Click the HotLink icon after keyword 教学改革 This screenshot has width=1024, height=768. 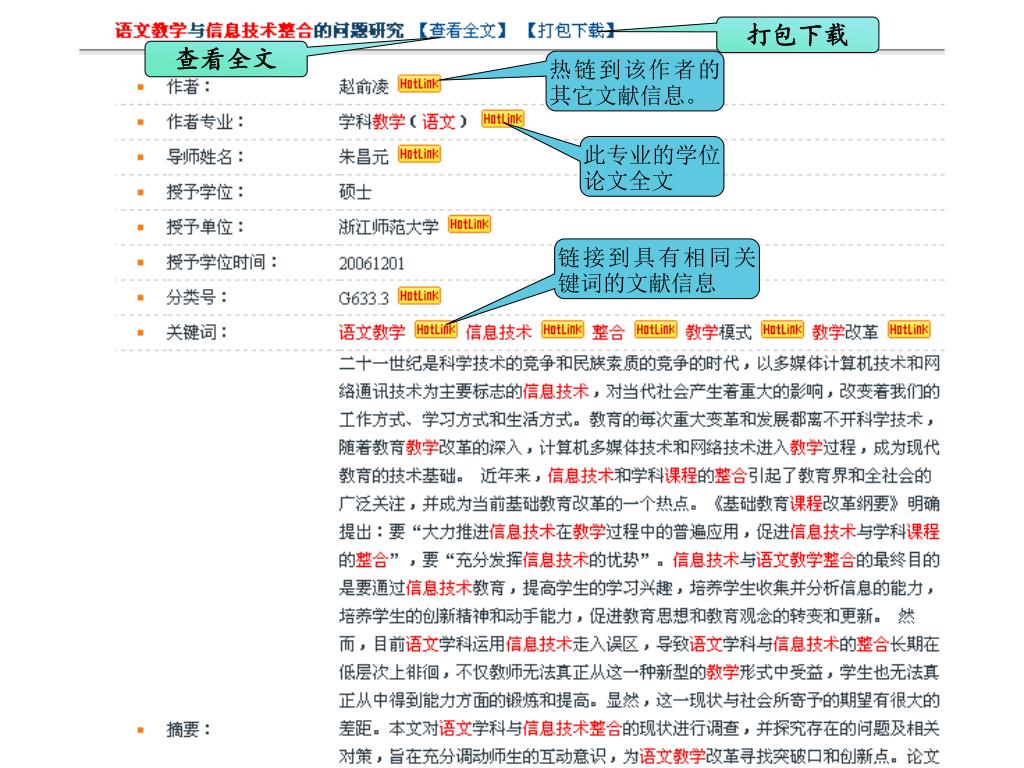(908, 330)
